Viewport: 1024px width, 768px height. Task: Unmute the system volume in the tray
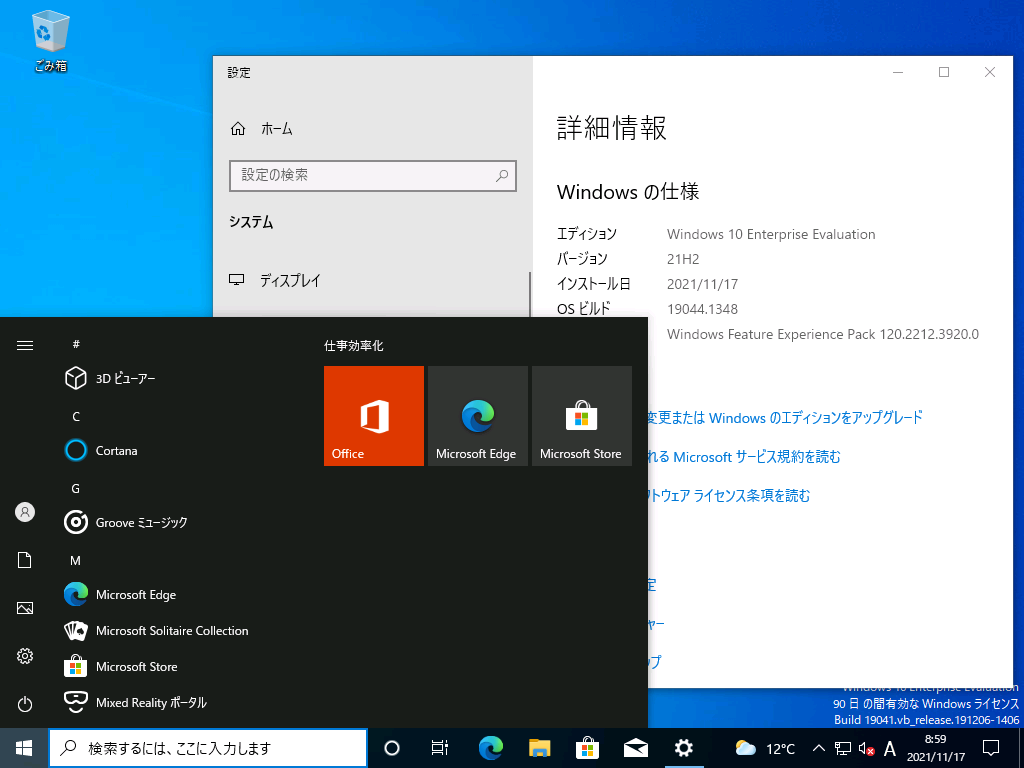point(864,748)
